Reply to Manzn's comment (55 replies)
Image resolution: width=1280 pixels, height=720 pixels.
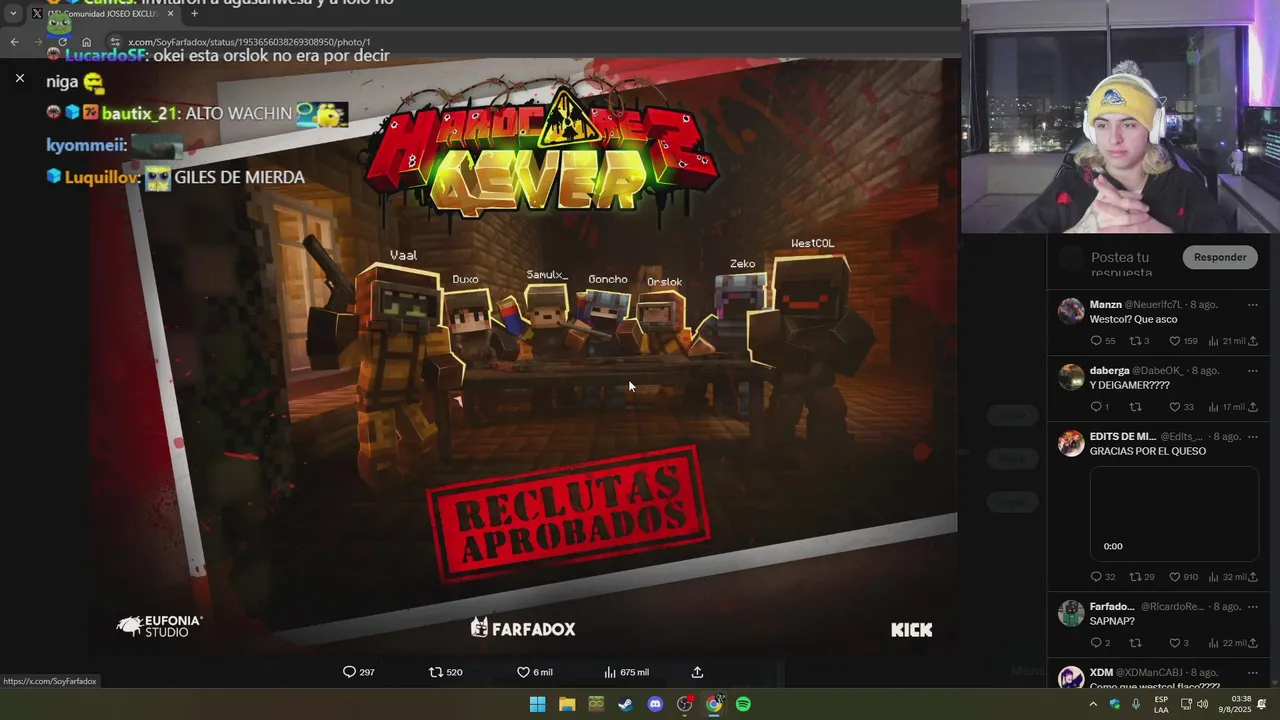click(1103, 341)
